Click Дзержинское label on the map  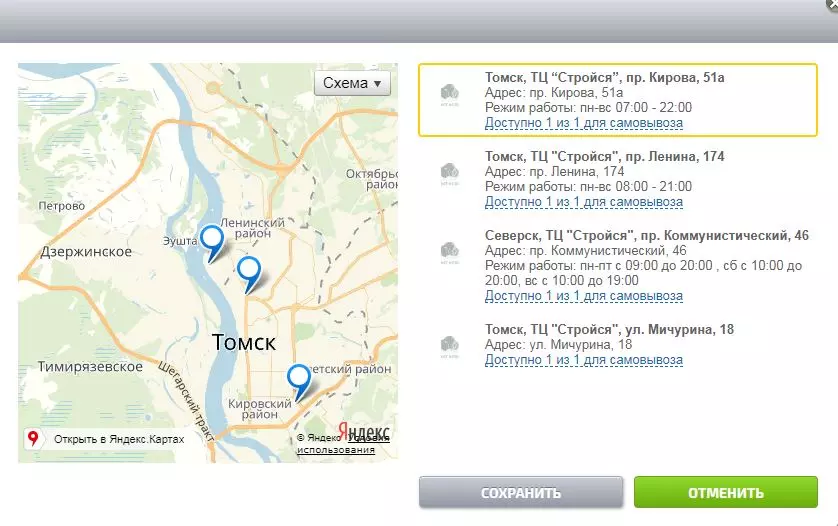[86, 252]
